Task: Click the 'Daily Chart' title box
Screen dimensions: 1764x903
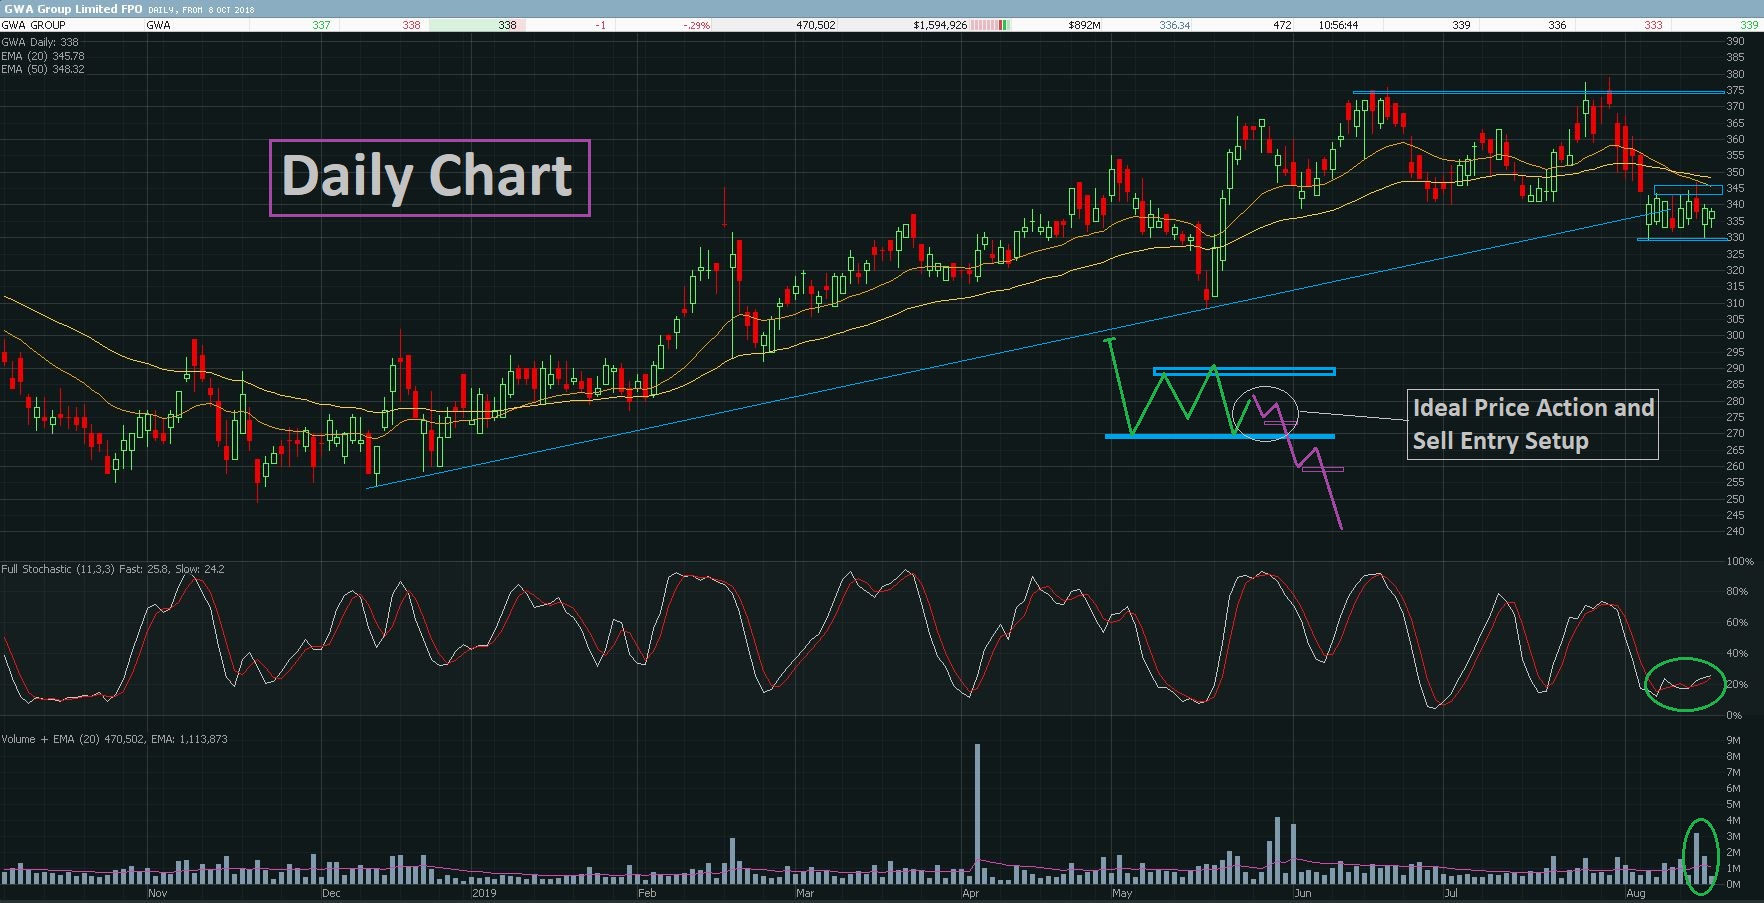Action: coord(430,178)
